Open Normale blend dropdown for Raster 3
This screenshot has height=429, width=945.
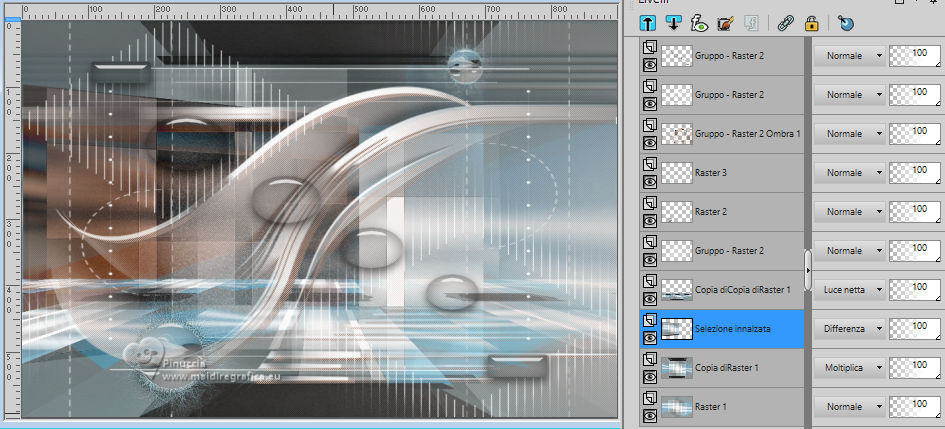pos(849,173)
